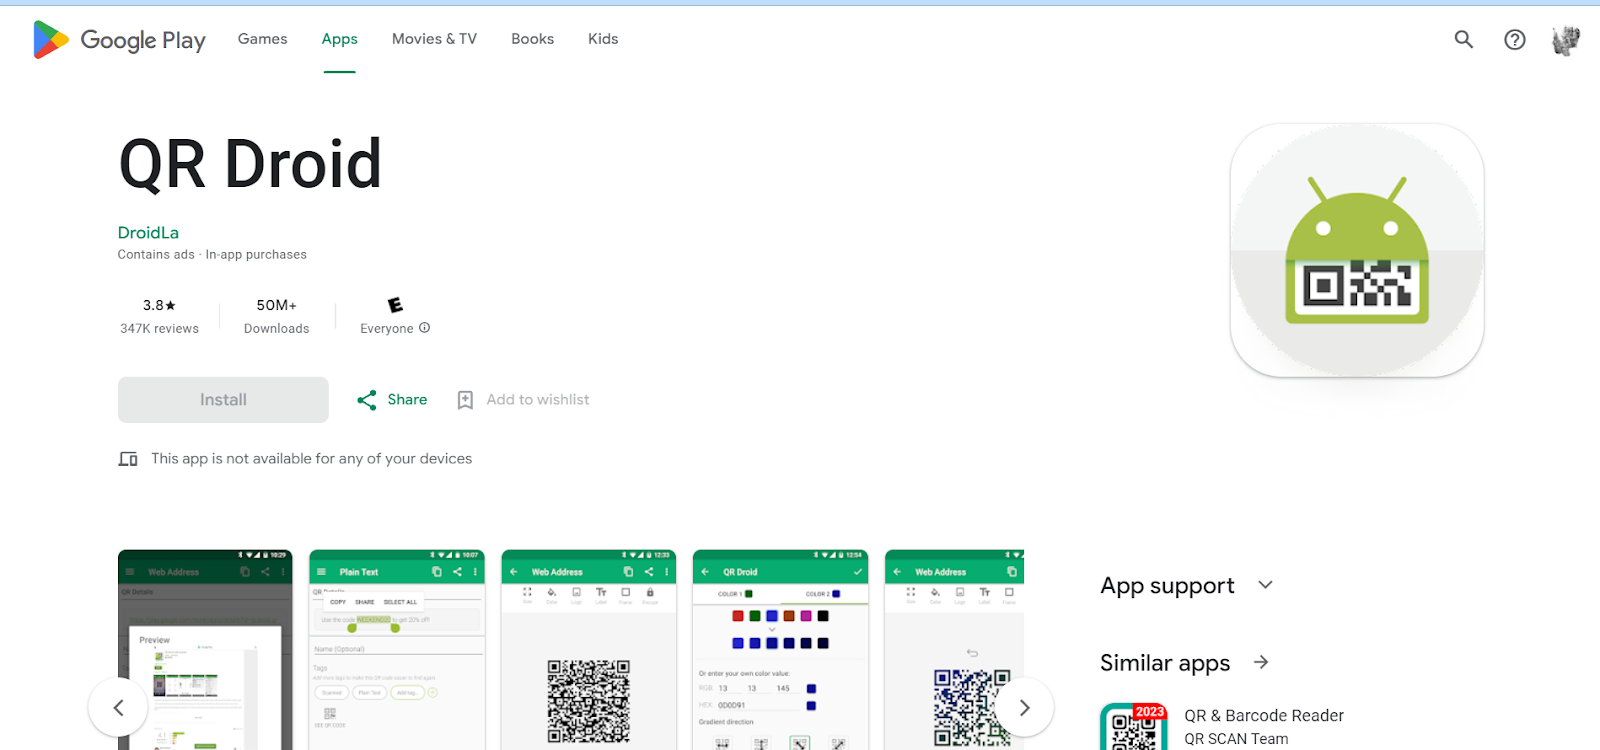The width and height of the screenshot is (1600, 750).
Task: Open the Similar apps heading
Action: (1165, 663)
